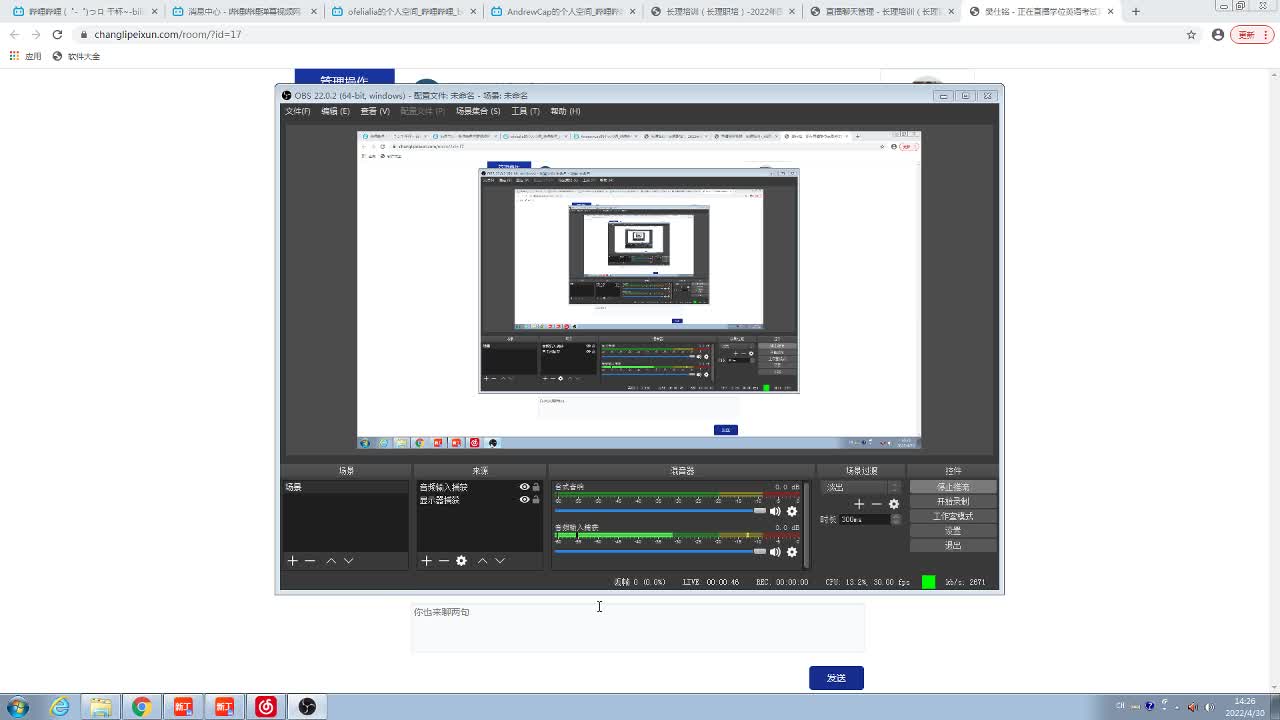The width and height of the screenshot is (1280, 720).
Task: Open the Scene Collection menu in OBS
Action: pyautogui.click(x=477, y=111)
